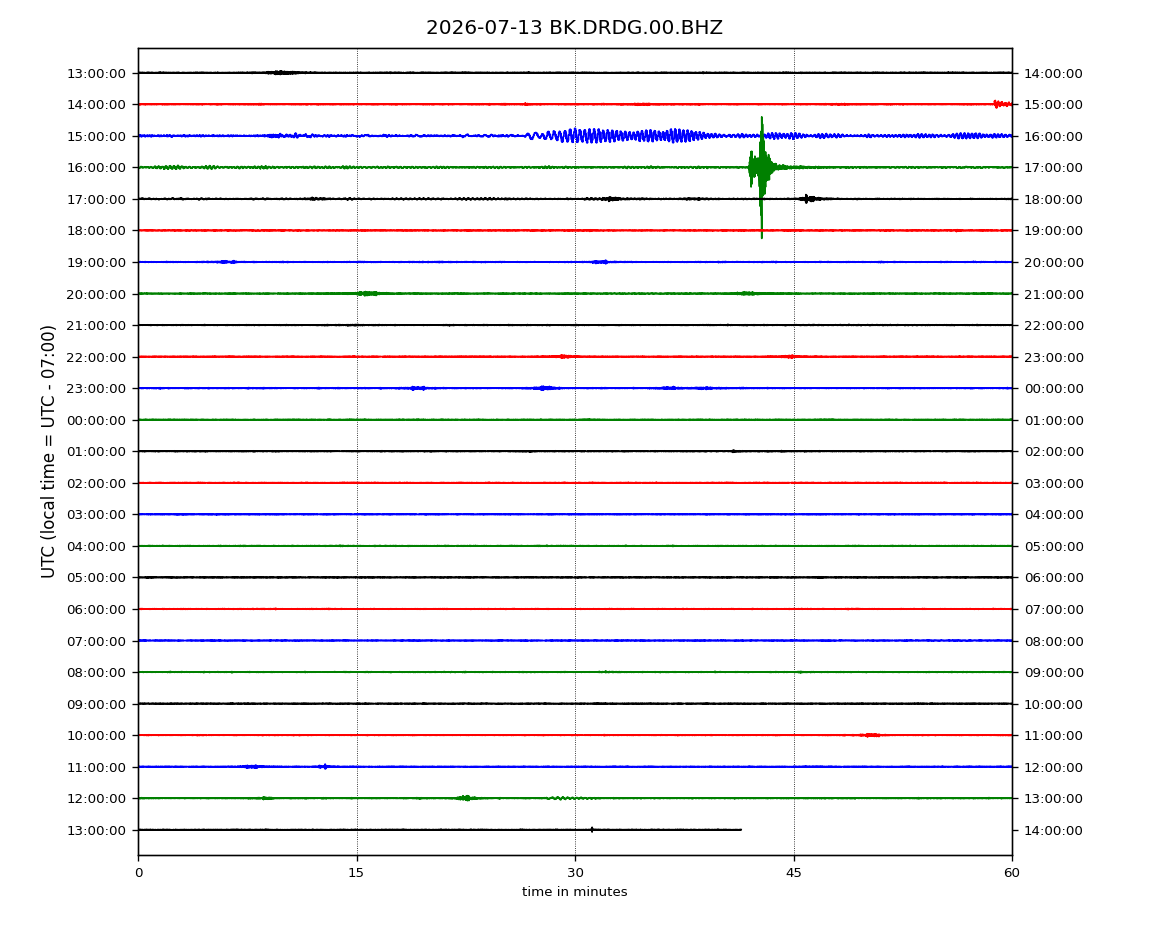
Task: Click the red blip on the 10:00:00 trace
Action: tap(870, 735)
